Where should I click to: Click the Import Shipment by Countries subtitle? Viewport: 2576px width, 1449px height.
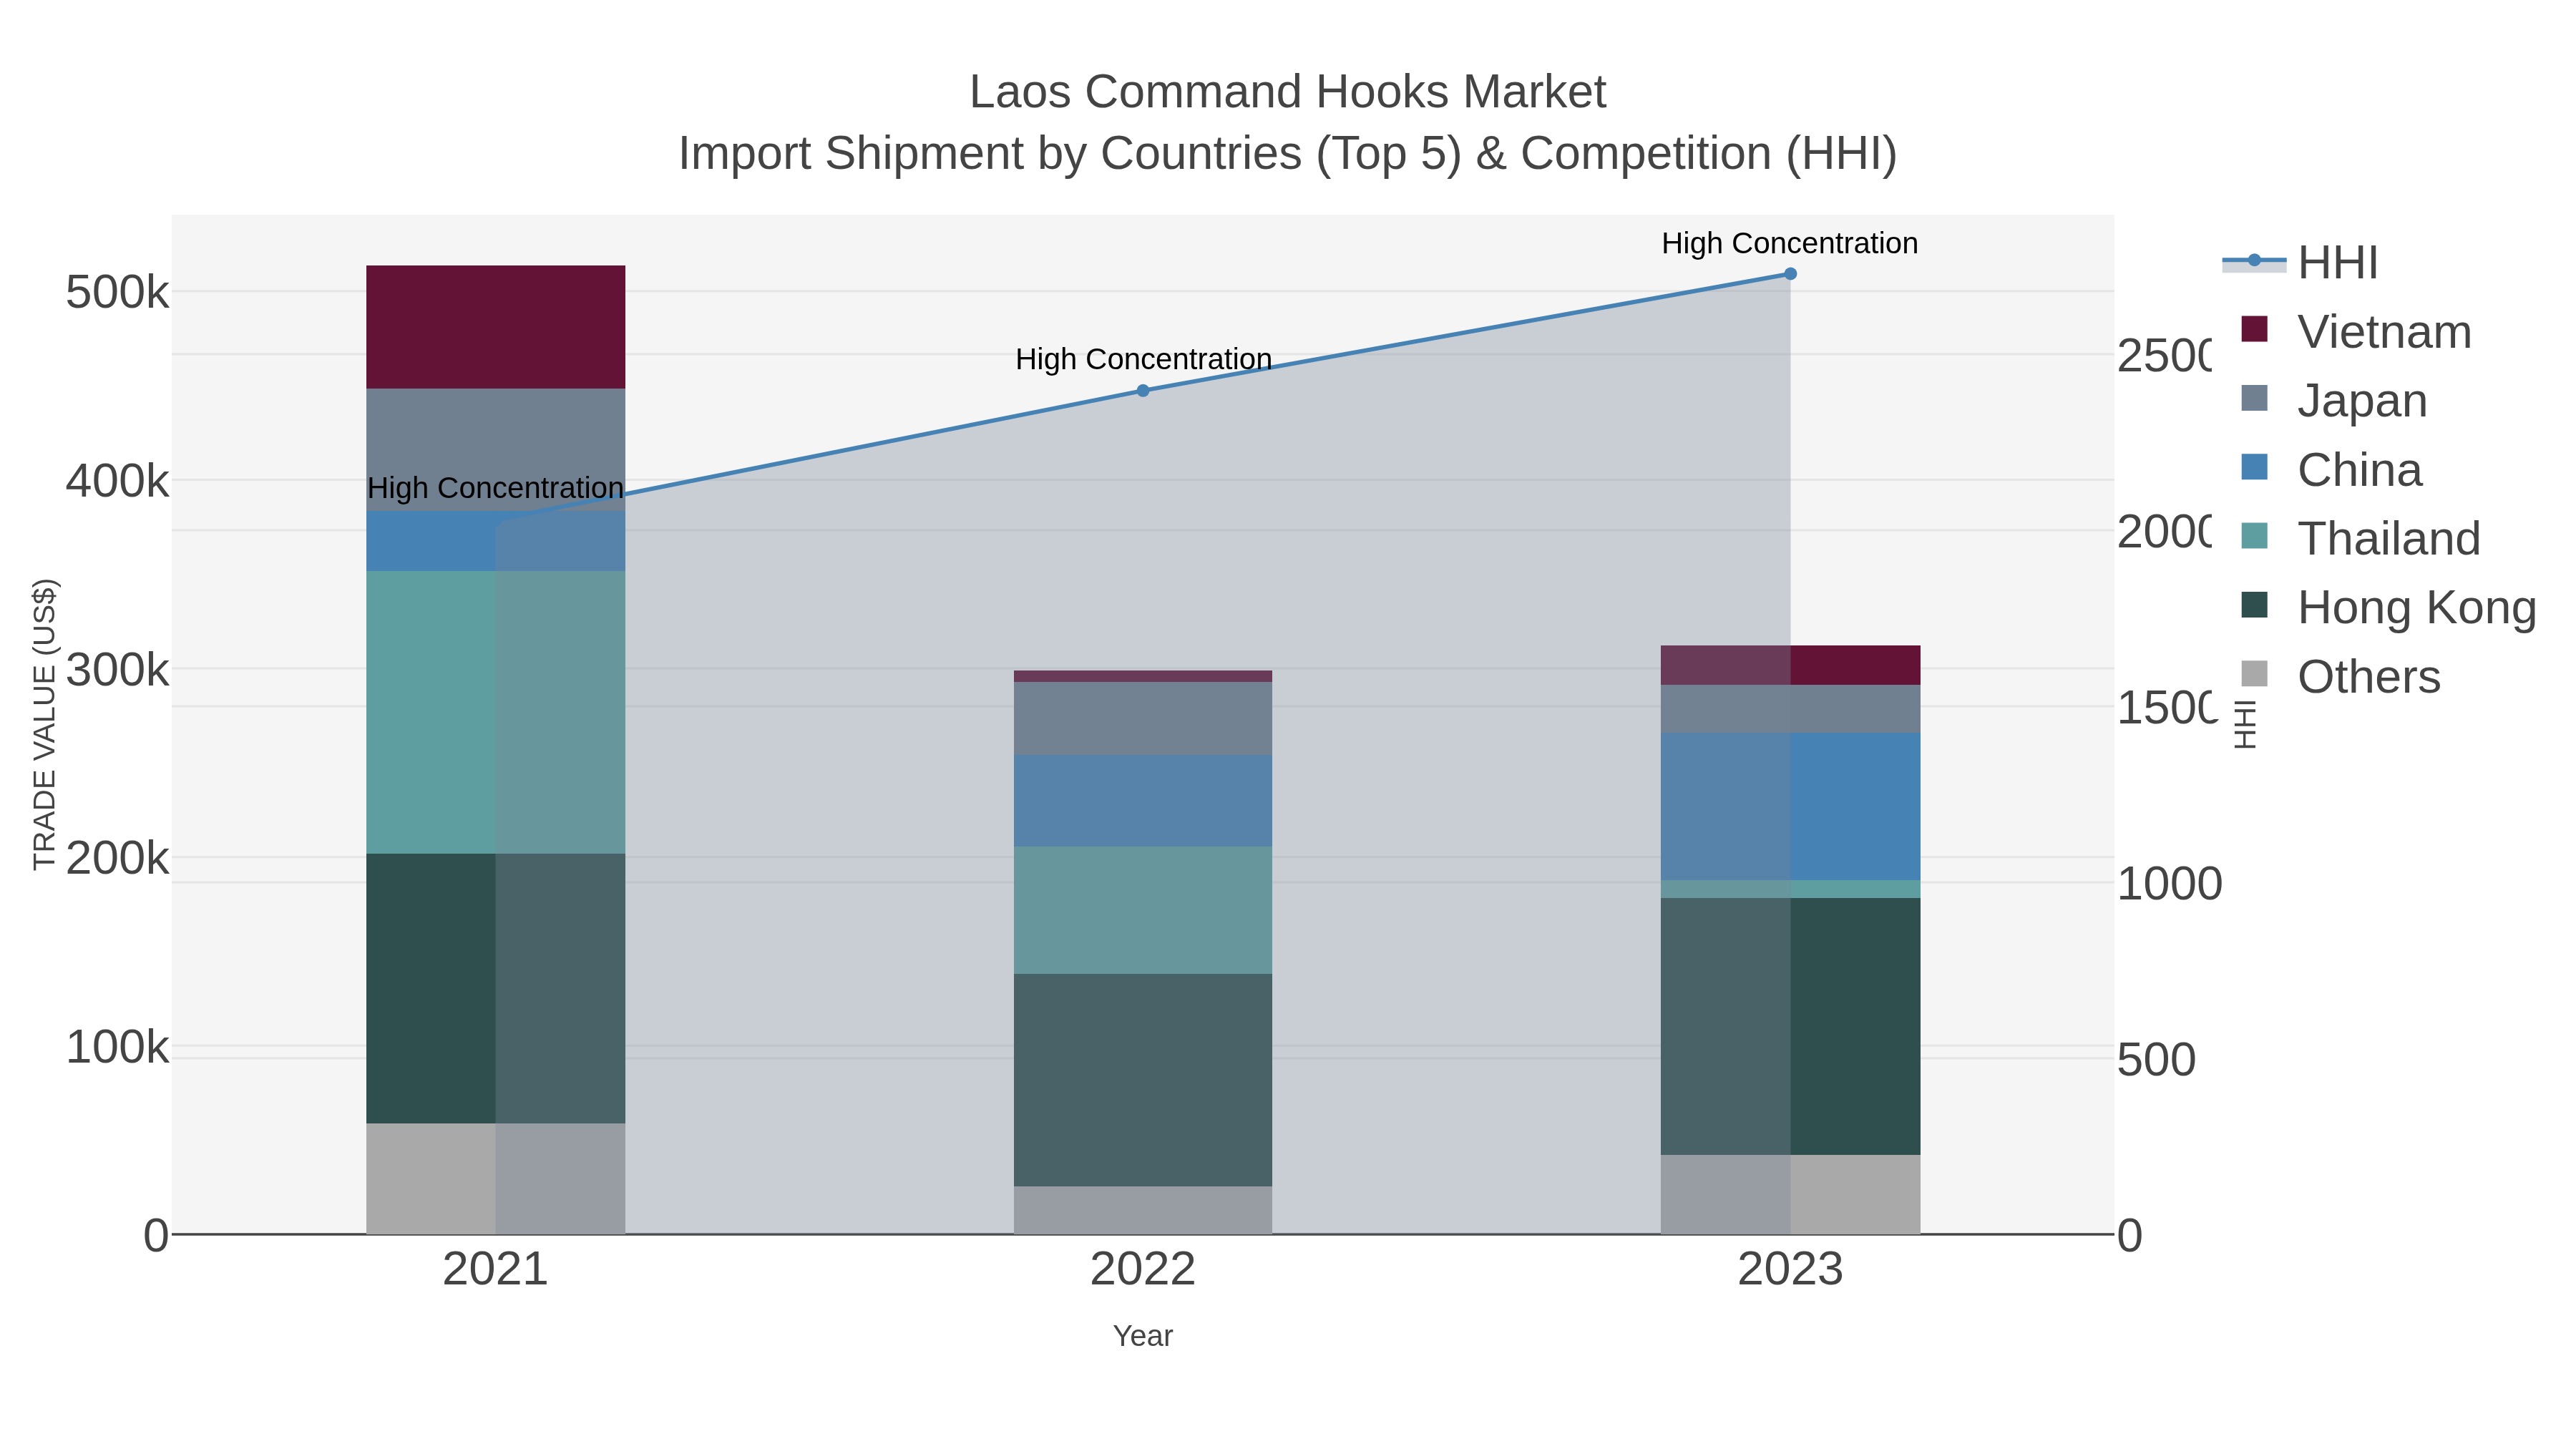(1288, 154)
